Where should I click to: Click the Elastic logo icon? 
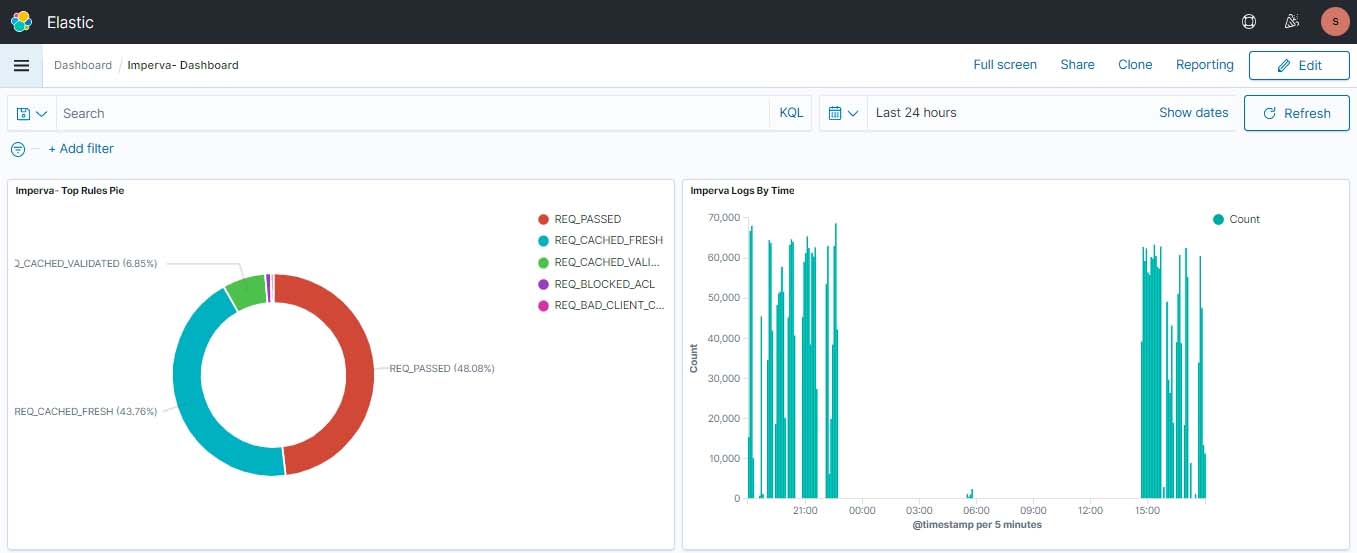click(21, 21)
